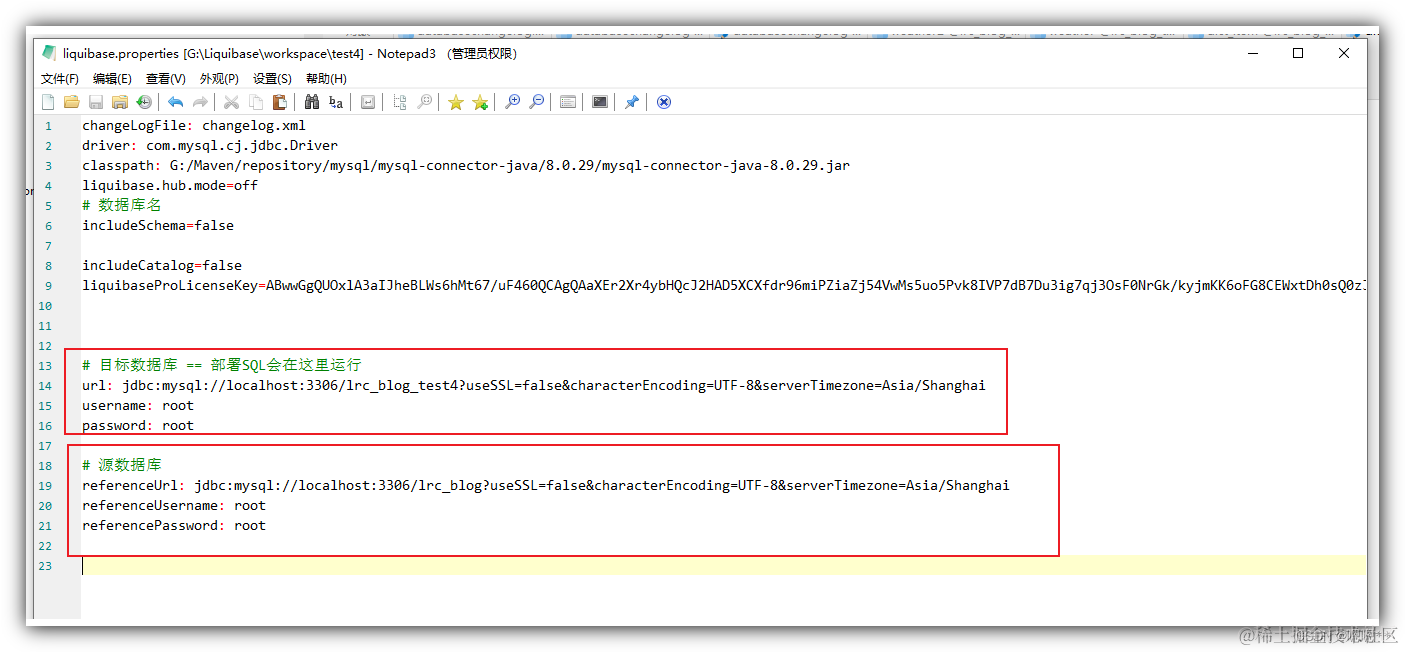
Task: Click the includeSchema=false line
Action: click(158, 226)
